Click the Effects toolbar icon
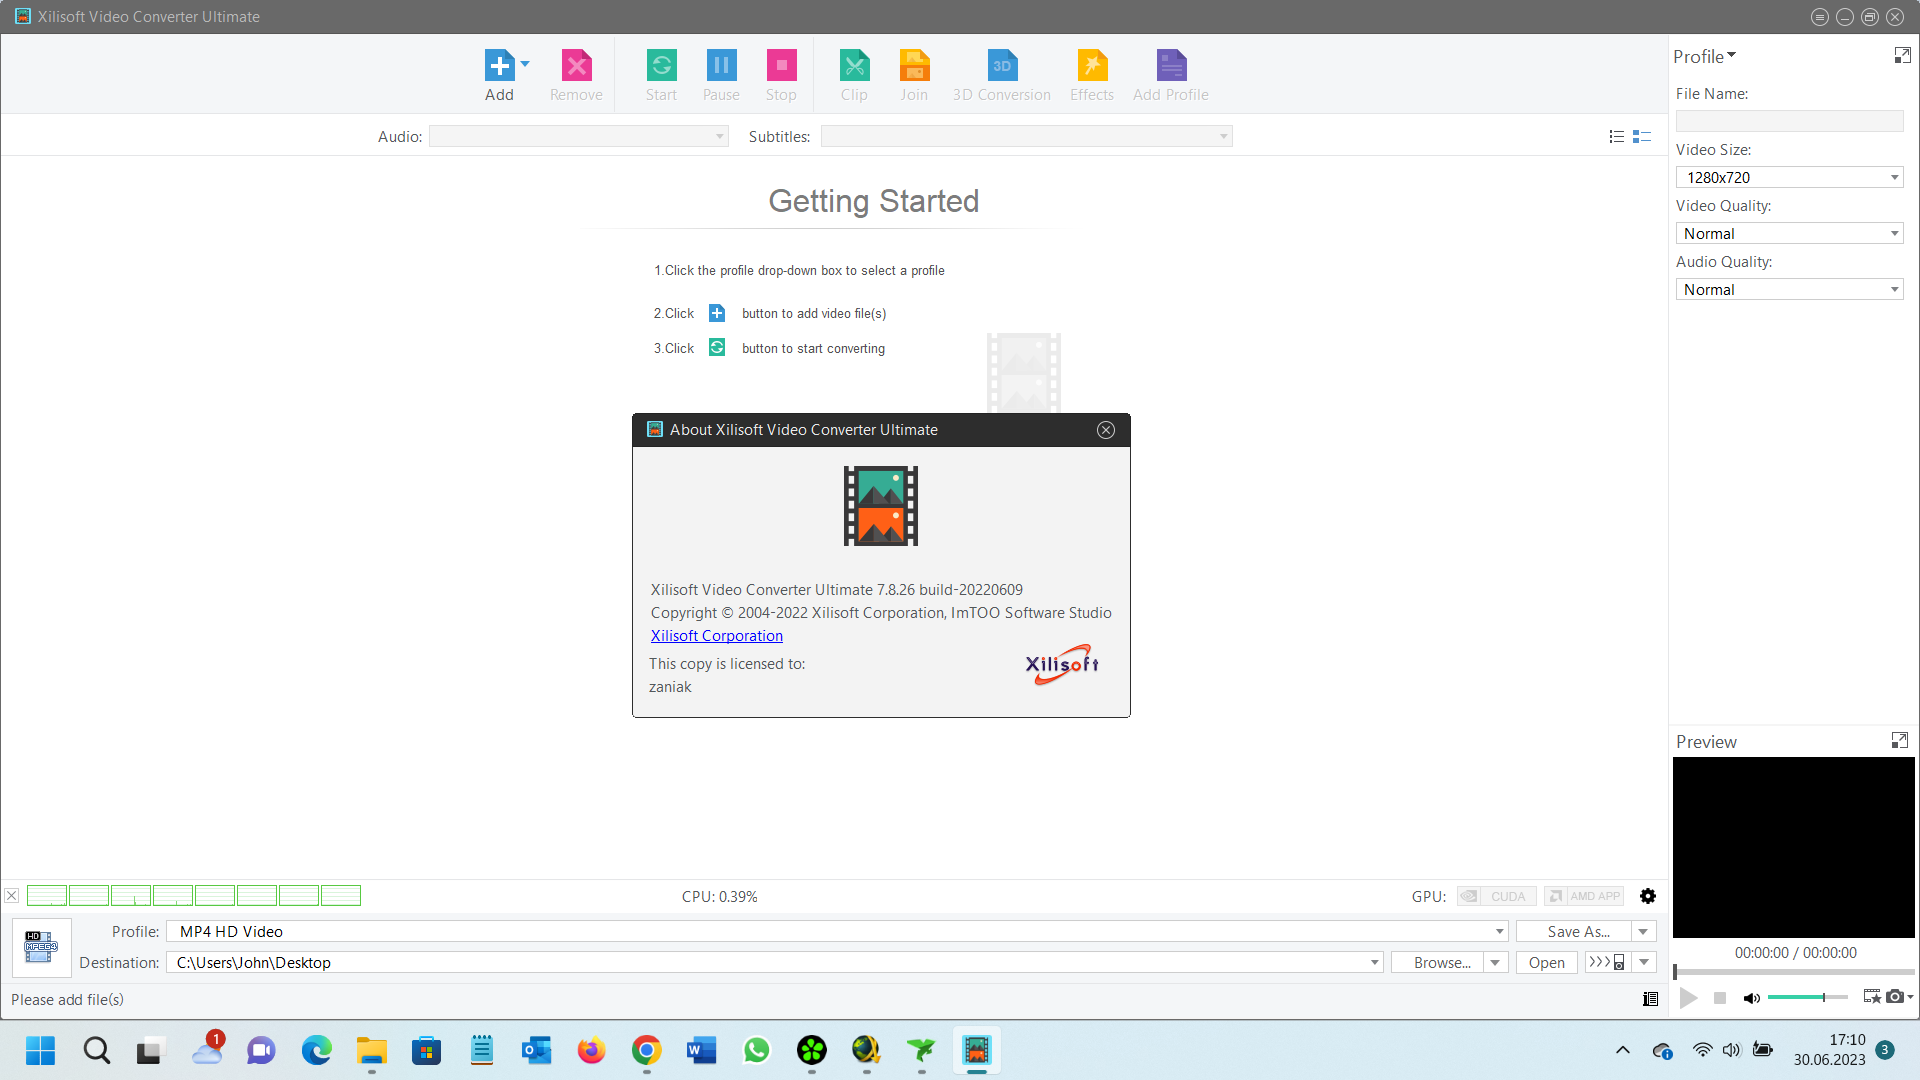 pos(1092,65)
